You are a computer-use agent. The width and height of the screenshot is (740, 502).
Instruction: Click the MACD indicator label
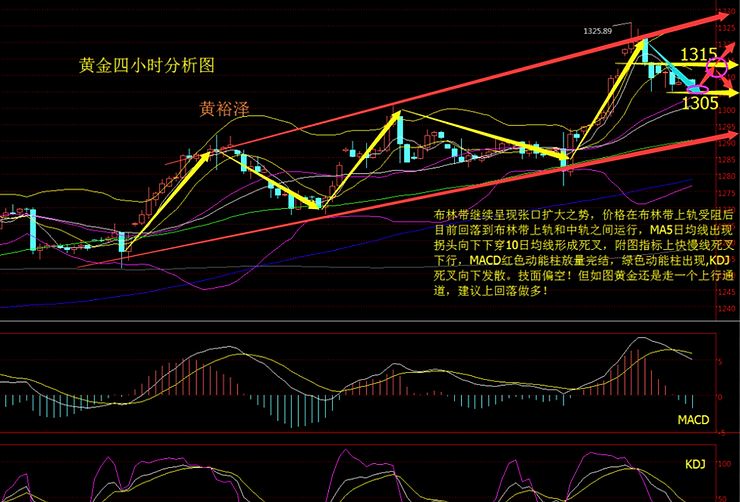click(692, 420)
